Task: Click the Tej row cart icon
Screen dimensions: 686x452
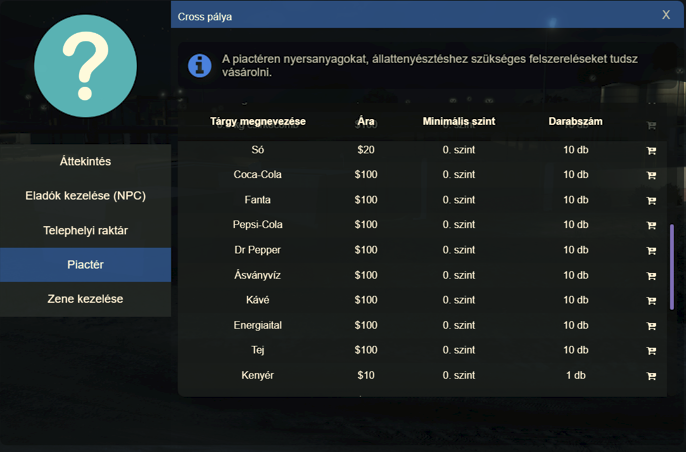Action: click(651, 351)
